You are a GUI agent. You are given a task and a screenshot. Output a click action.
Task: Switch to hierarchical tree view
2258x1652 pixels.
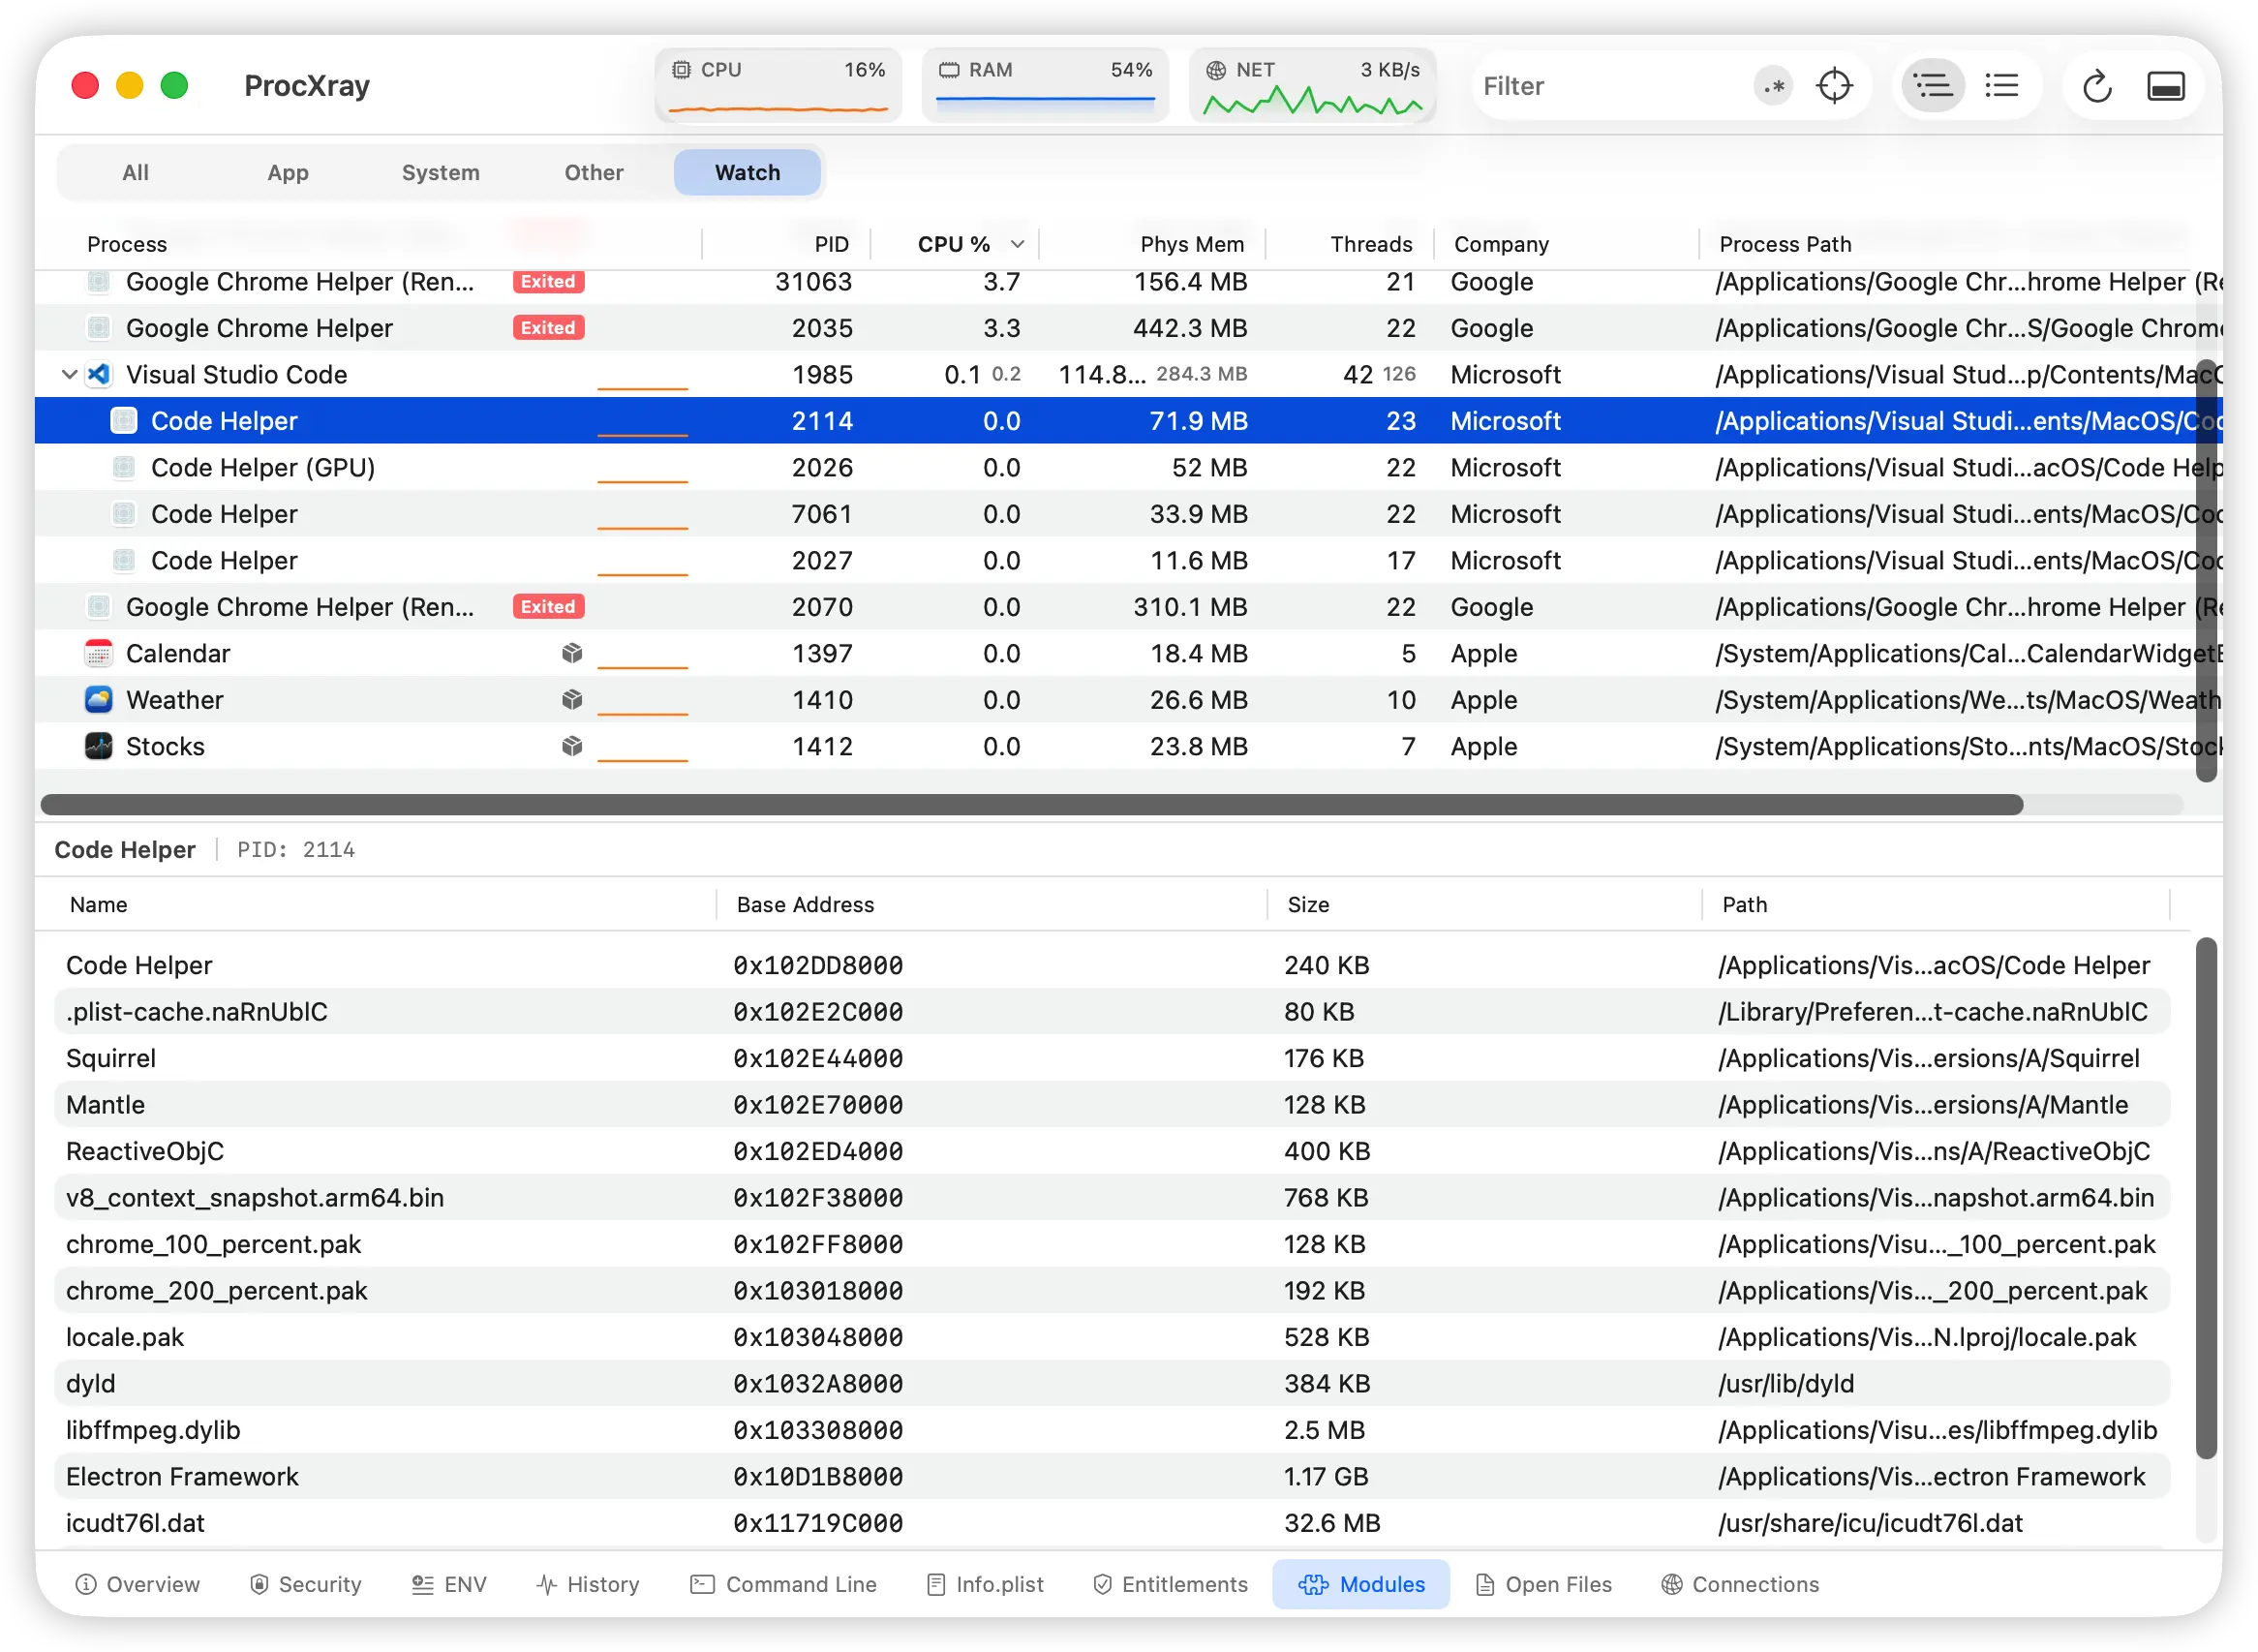click(1931, 86)
